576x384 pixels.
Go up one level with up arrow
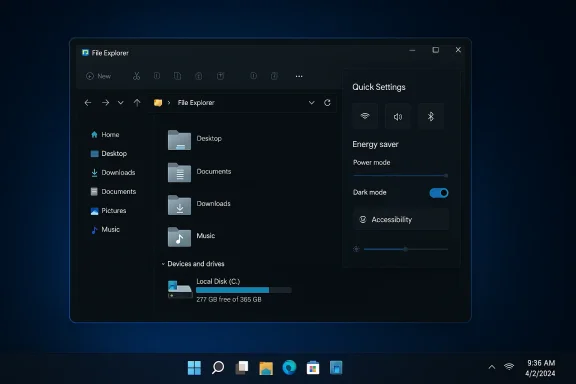point(137,103)
